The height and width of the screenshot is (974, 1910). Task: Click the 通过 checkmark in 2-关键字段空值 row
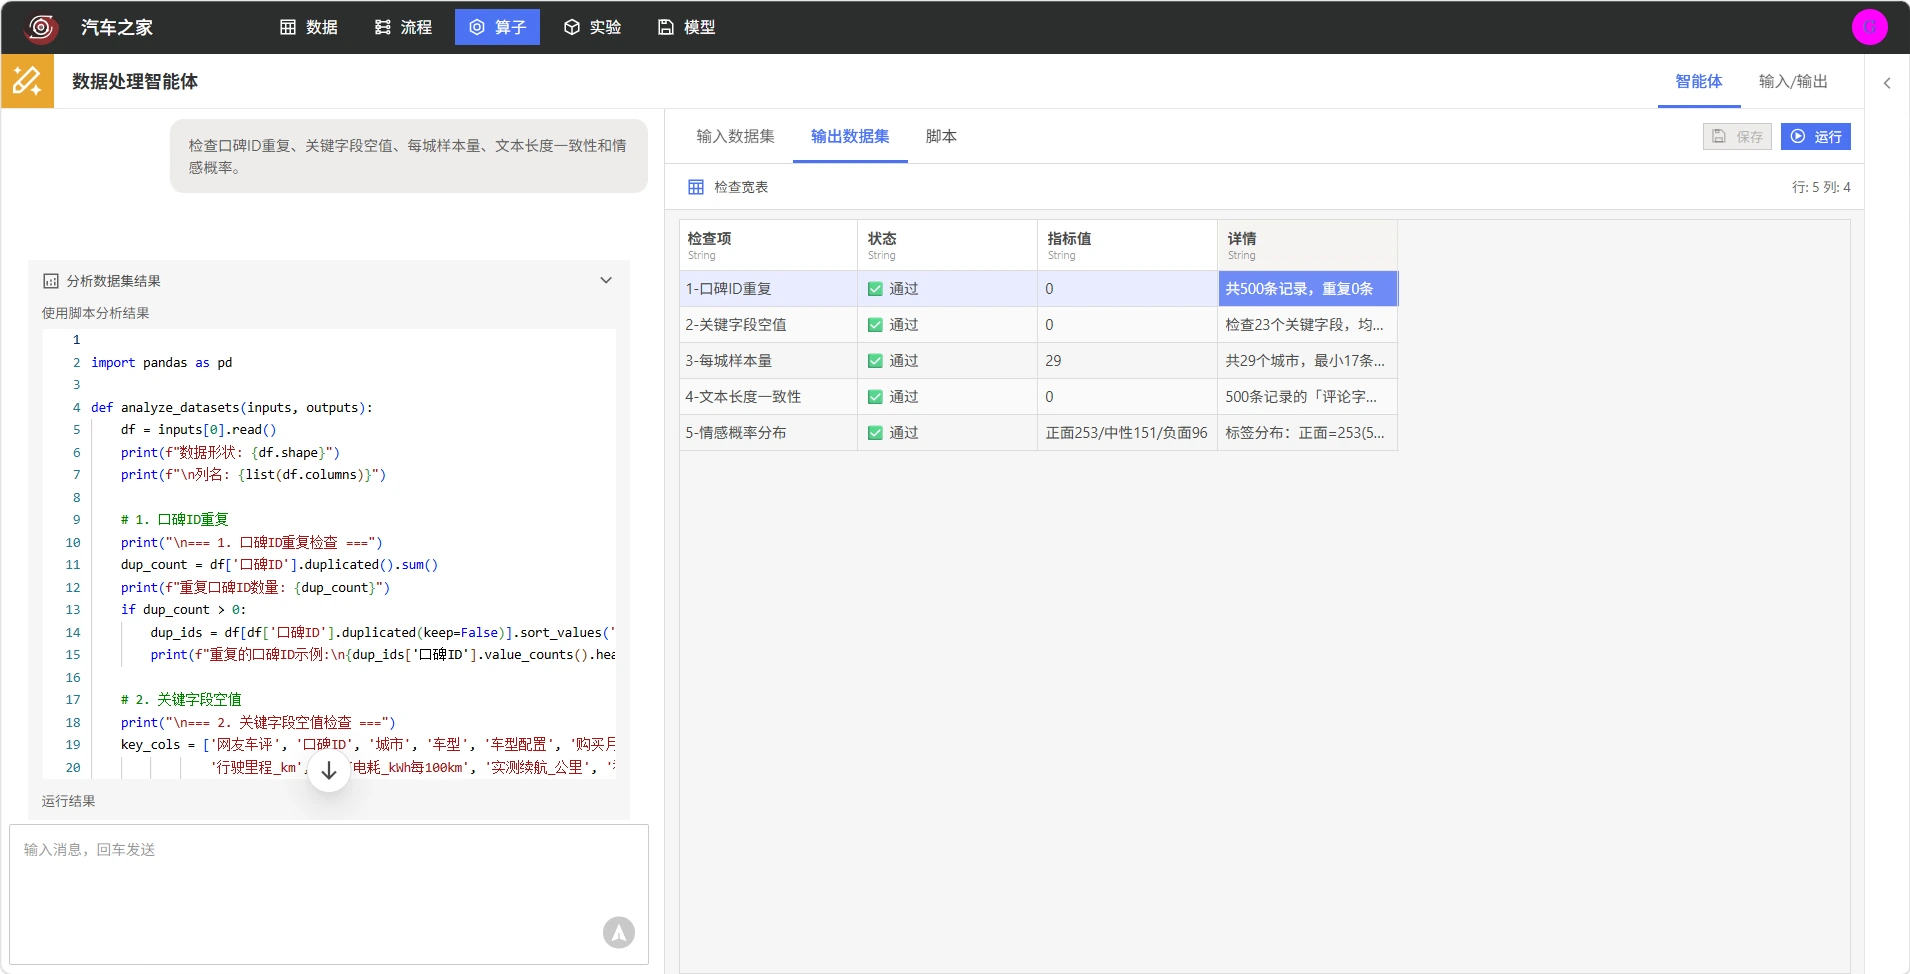[x=875, y=325]
